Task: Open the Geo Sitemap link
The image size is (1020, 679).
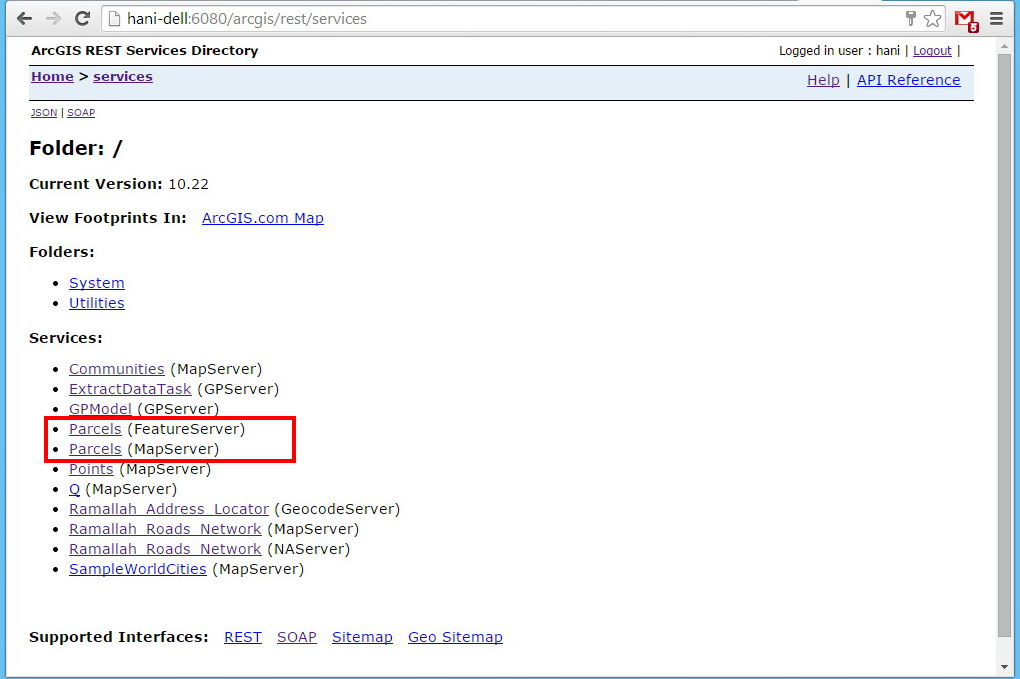Action: click(x=455, y=637)
